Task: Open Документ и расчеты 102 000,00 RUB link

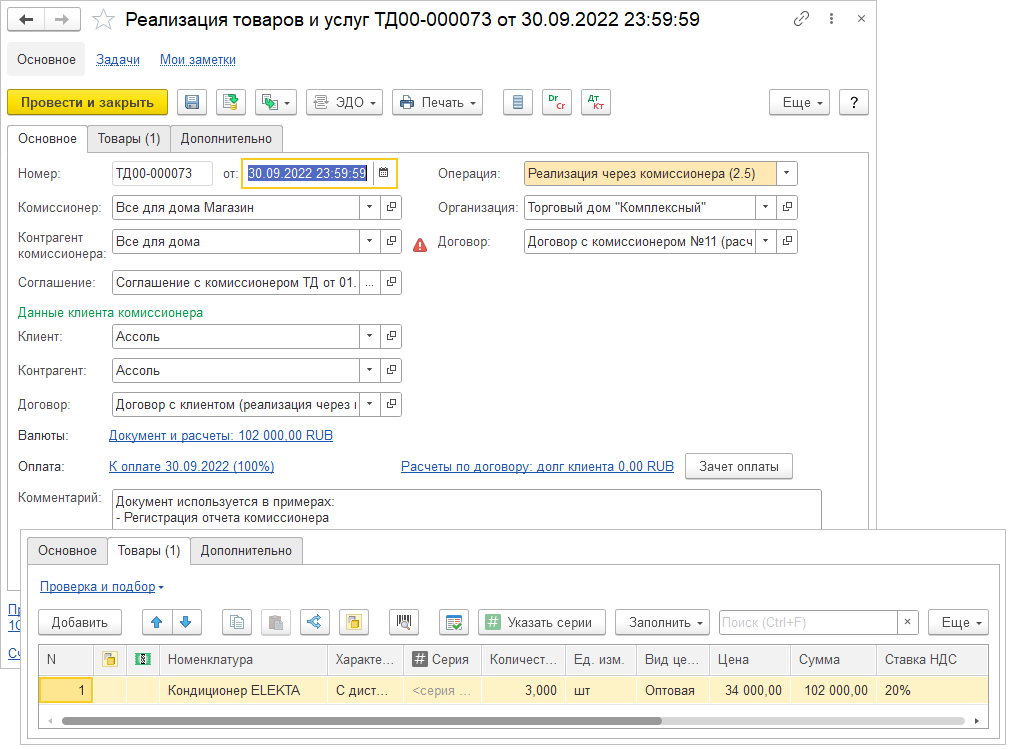Action: point(221,436)
